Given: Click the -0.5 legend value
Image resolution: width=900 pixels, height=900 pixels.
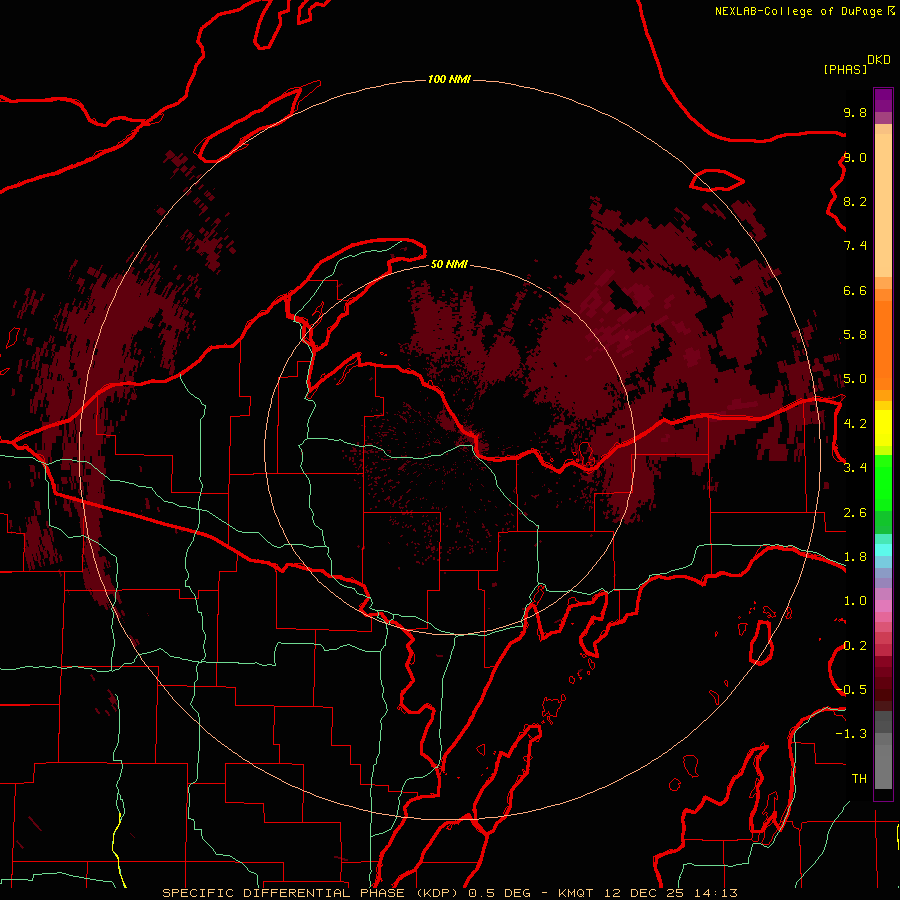Looking at the screenshot, I should point(852,690).
